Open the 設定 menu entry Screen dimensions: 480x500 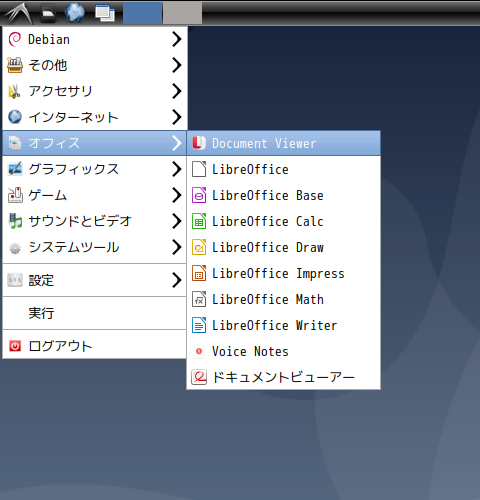coord(94,280)
